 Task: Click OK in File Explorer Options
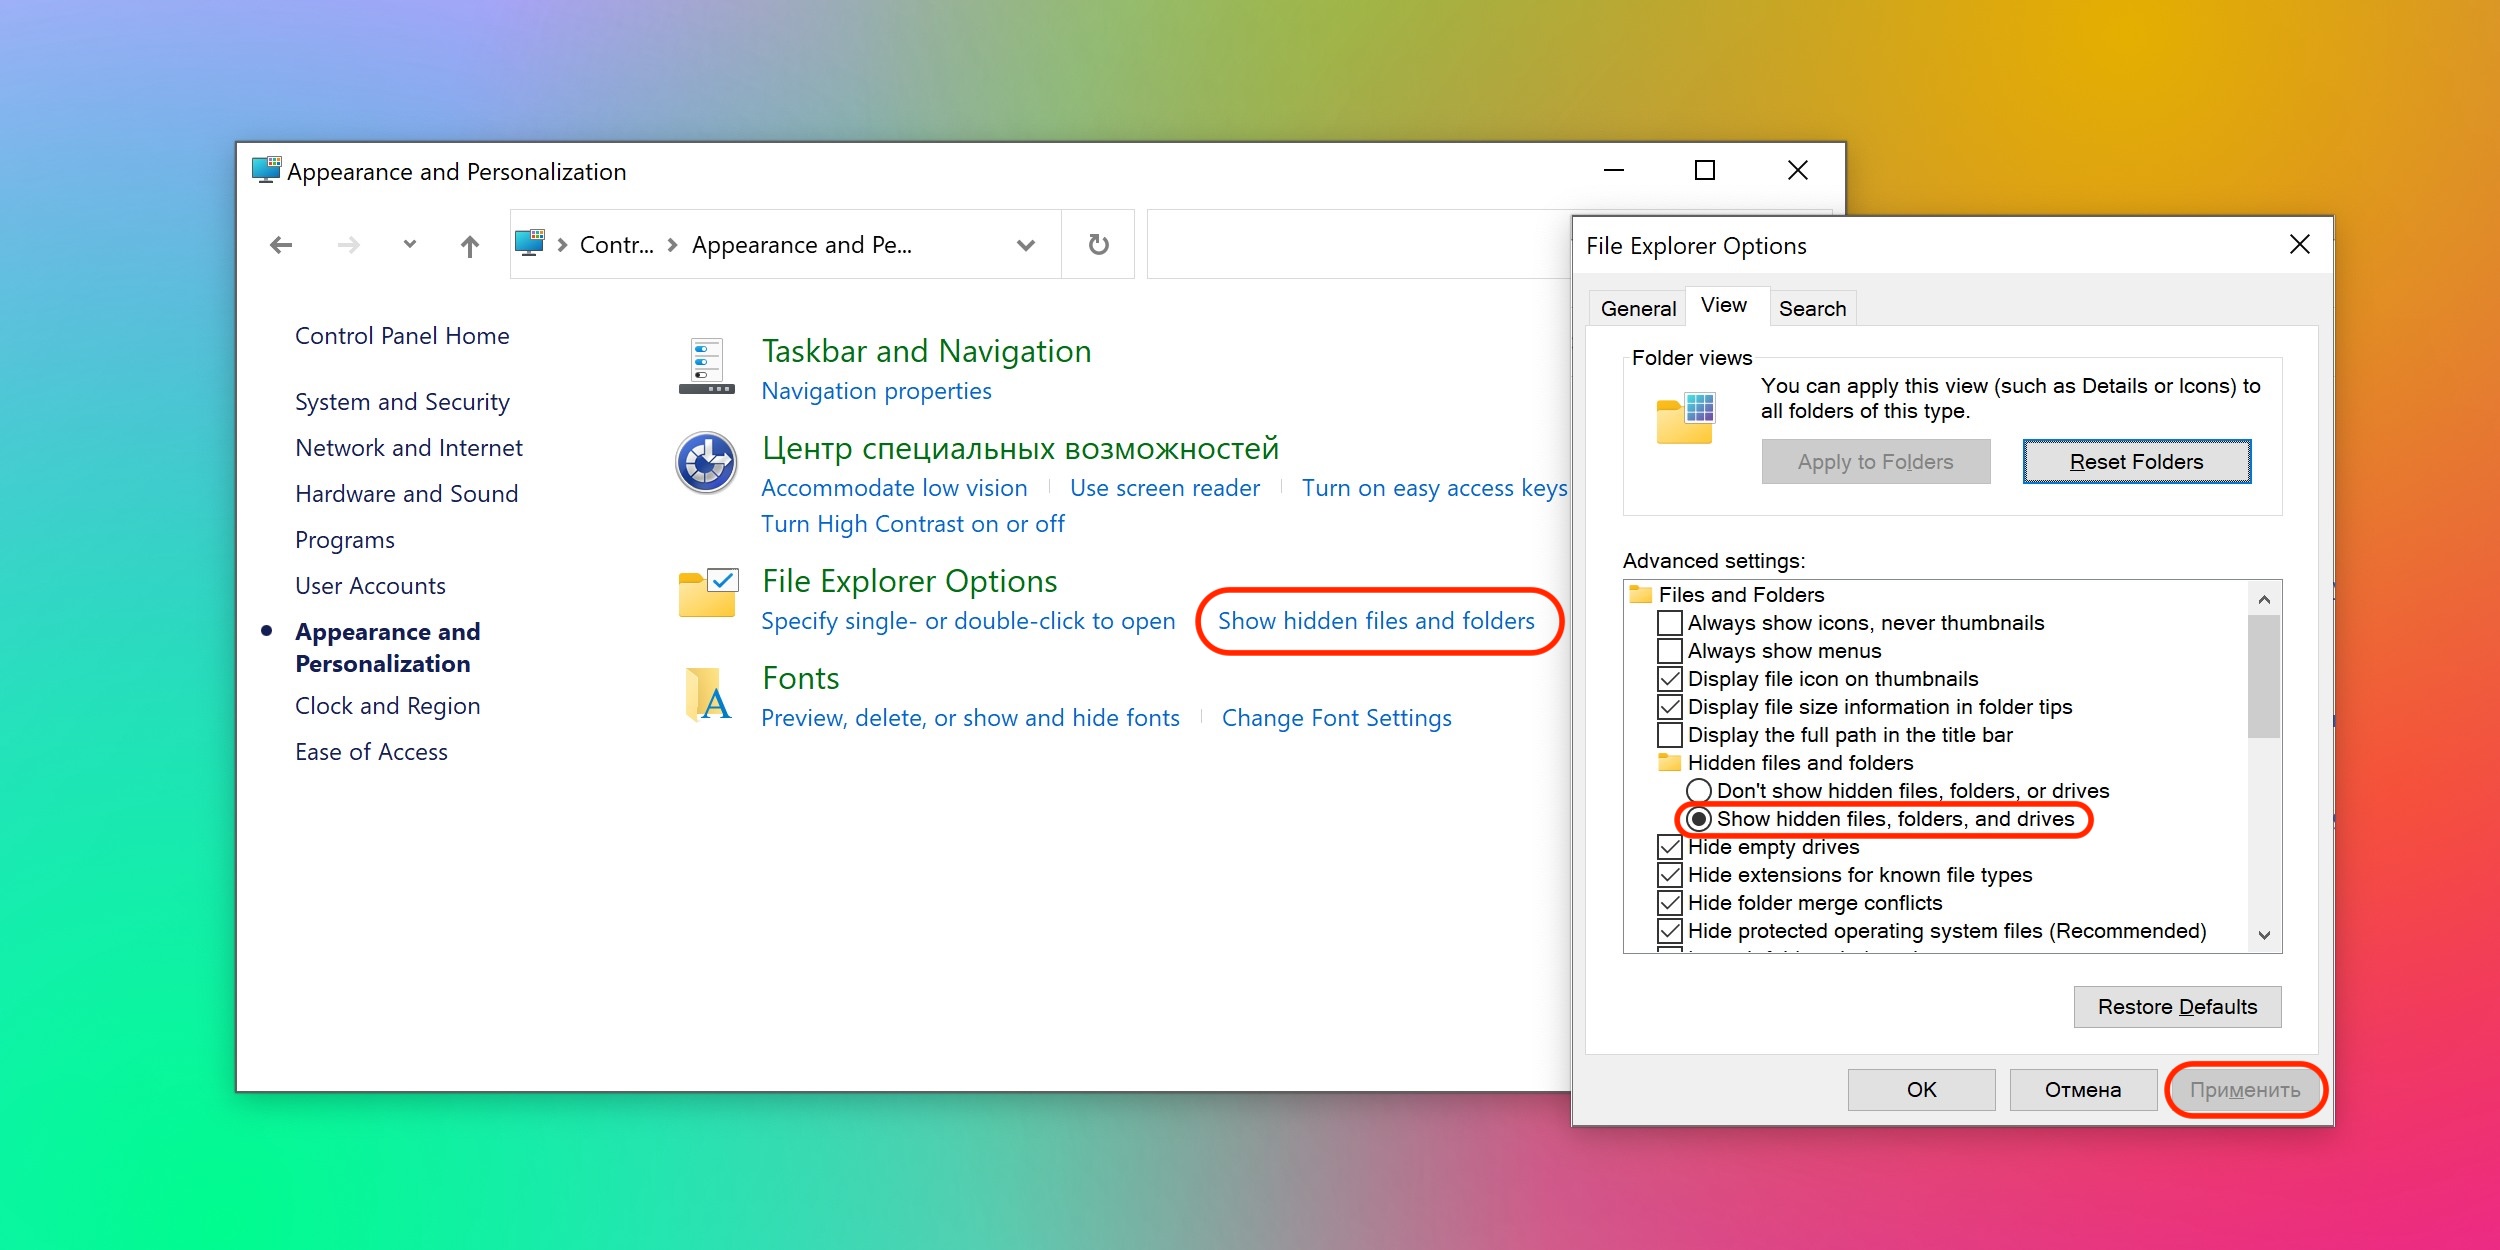[x=1921, y=1090]
